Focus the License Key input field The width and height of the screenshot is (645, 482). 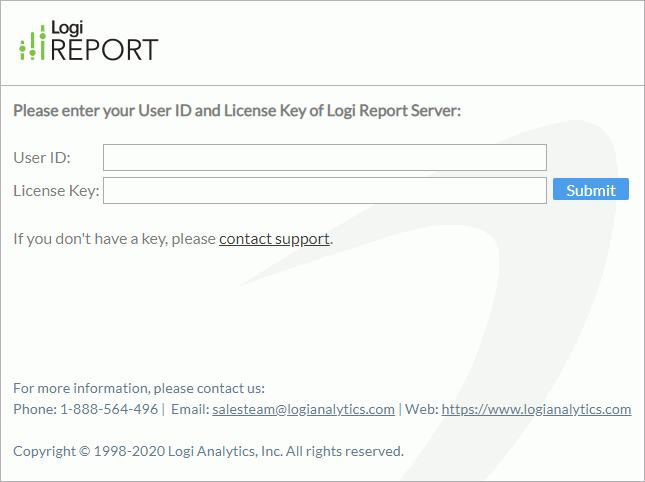324,190
